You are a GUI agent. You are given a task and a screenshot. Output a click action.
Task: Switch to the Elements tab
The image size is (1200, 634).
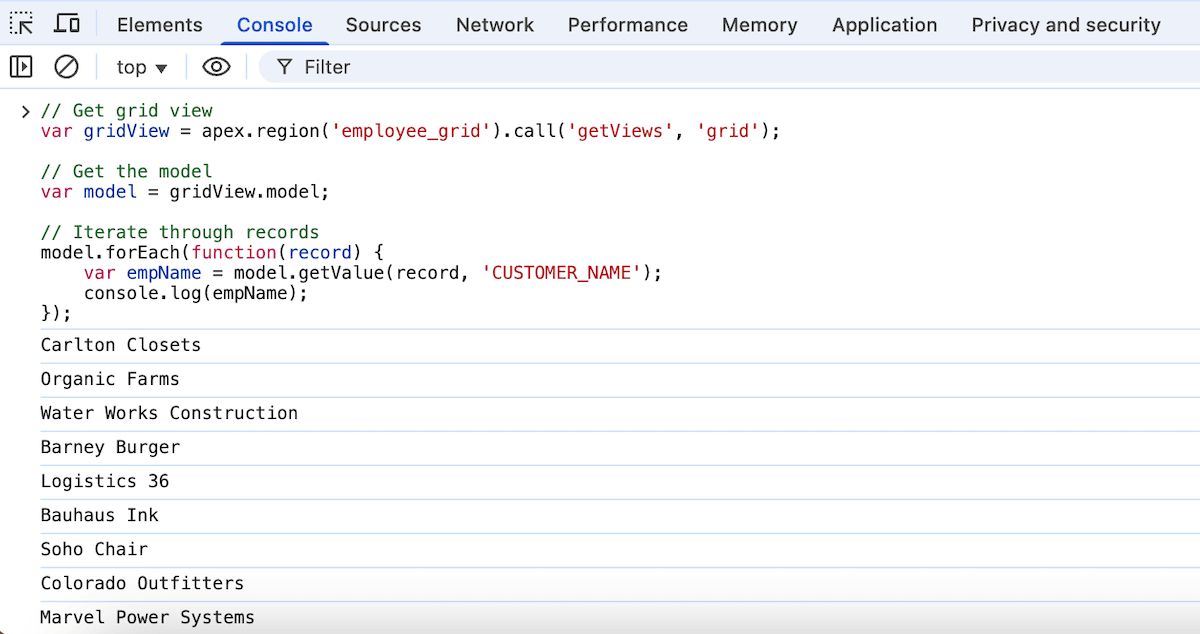(159, 24)
